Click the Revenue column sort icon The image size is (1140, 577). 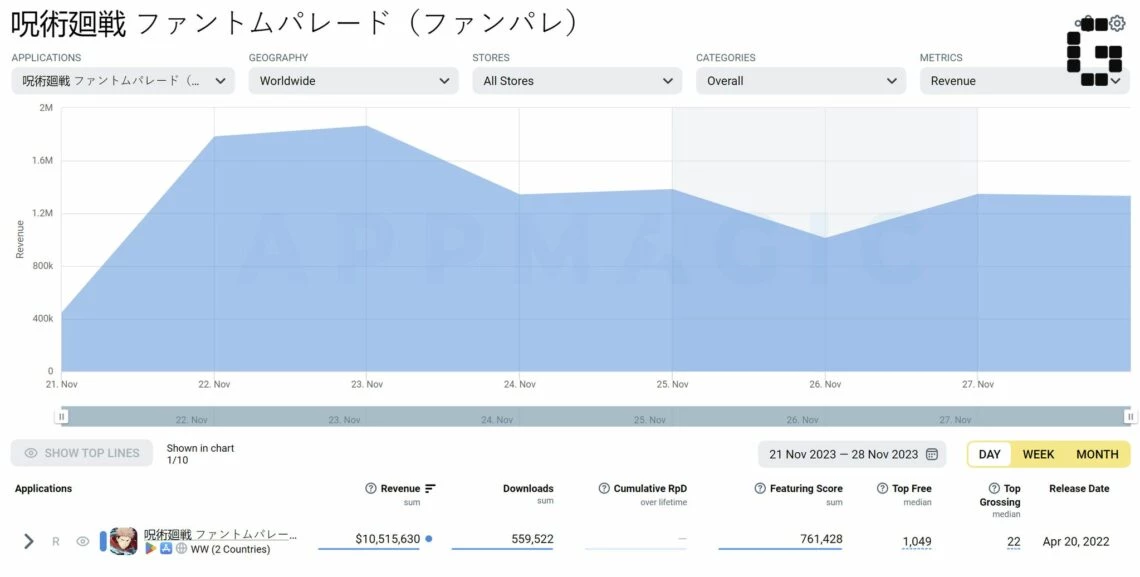click(x=430, y=488)
